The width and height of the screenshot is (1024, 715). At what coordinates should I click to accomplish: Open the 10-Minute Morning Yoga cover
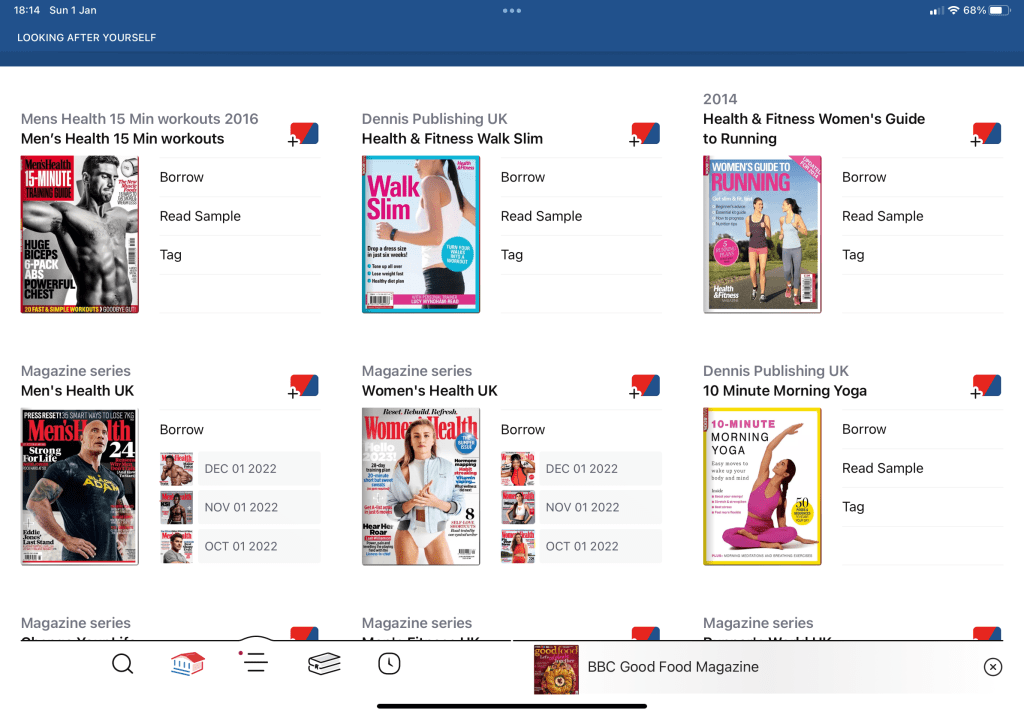tap(762, 486)
